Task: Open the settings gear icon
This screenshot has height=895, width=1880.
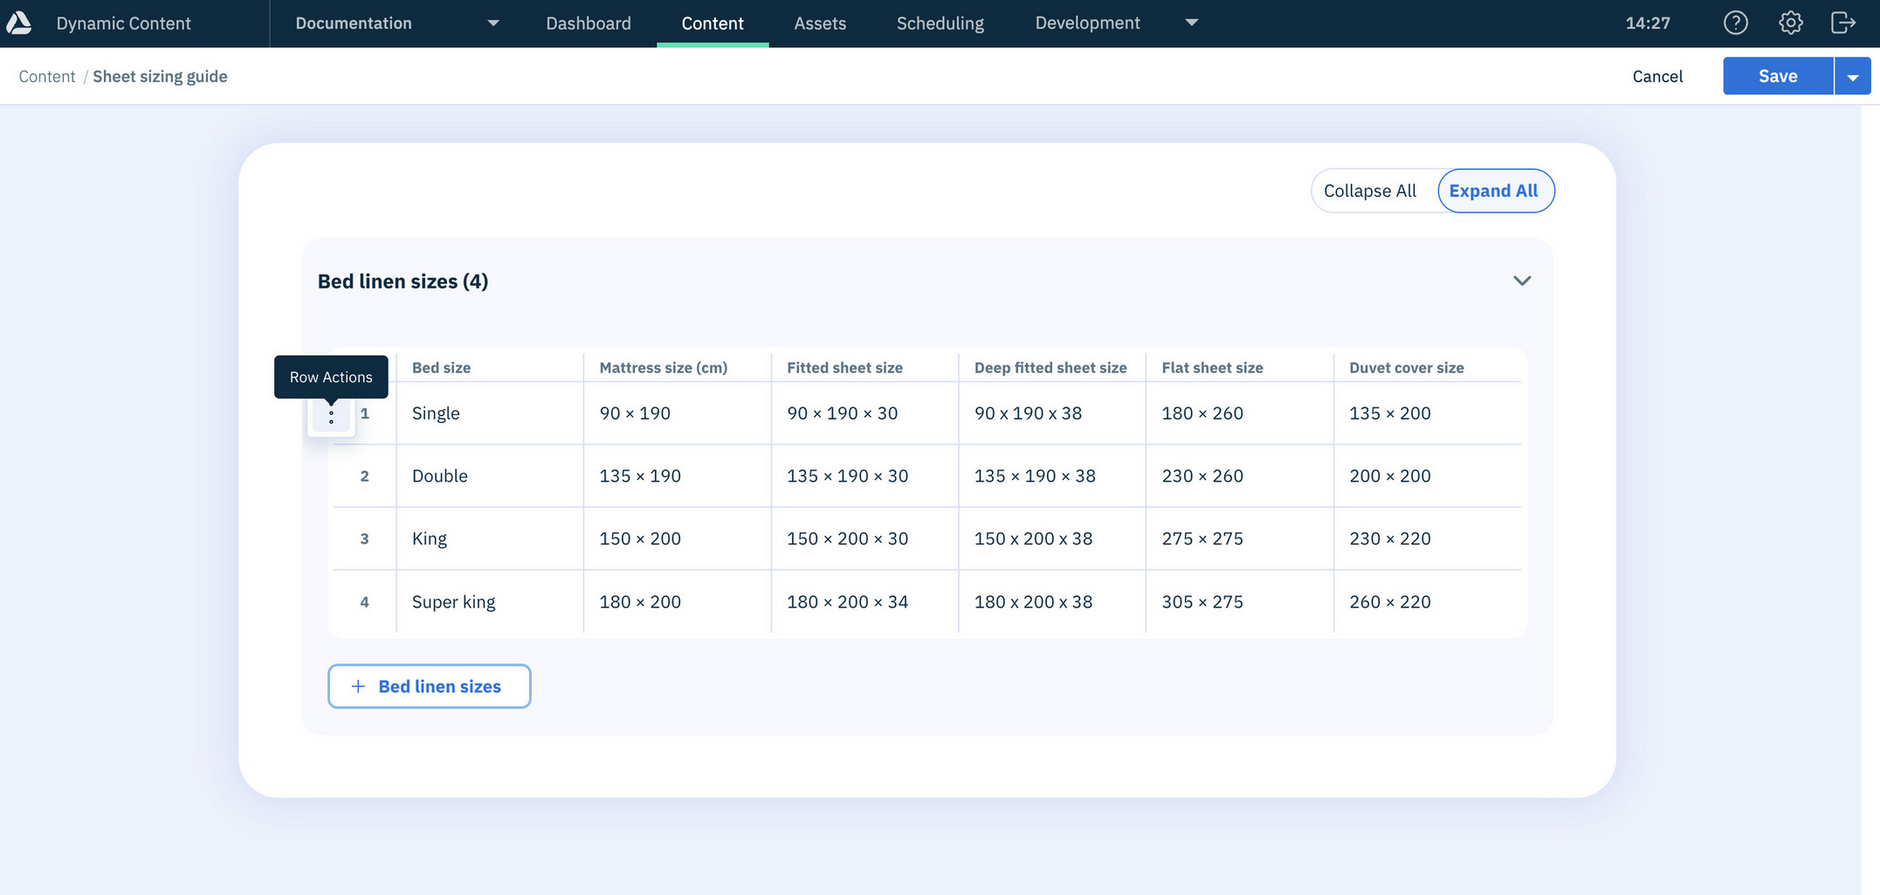Action: coord(1790,23)
